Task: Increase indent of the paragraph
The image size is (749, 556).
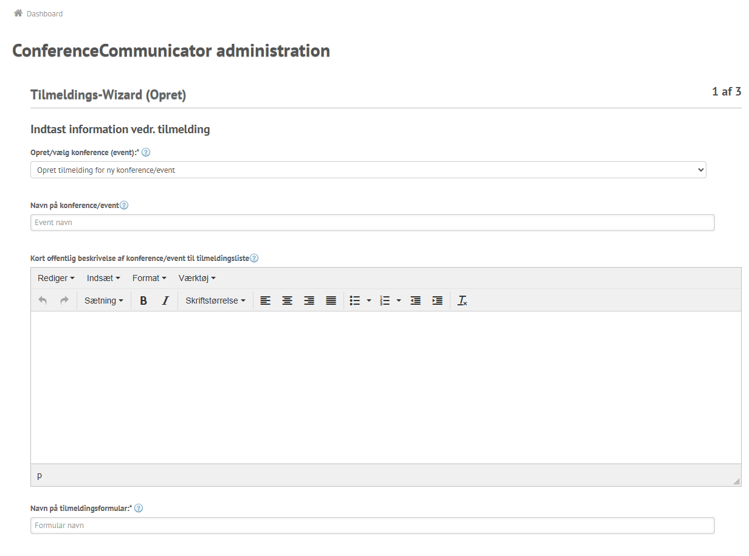Action: tap(437, 300)
